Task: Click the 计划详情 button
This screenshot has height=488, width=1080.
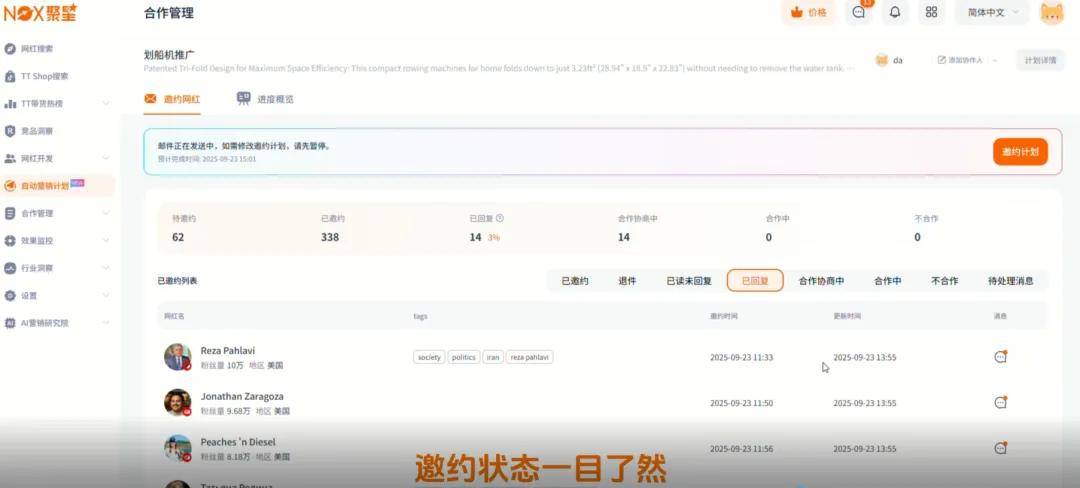Action: point(1040,60)
